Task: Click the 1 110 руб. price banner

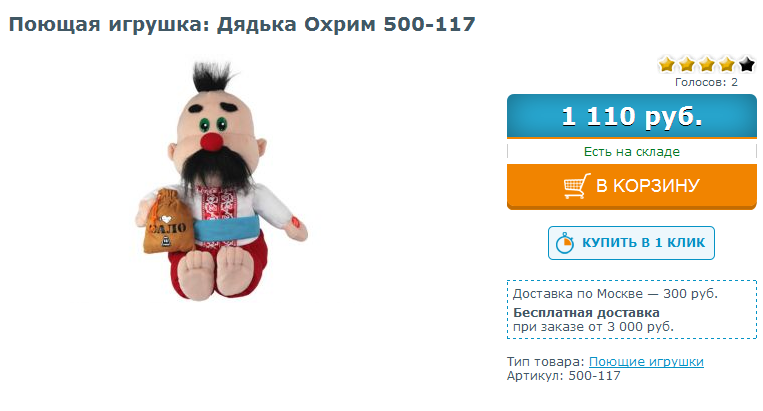Action: (632, 116)
